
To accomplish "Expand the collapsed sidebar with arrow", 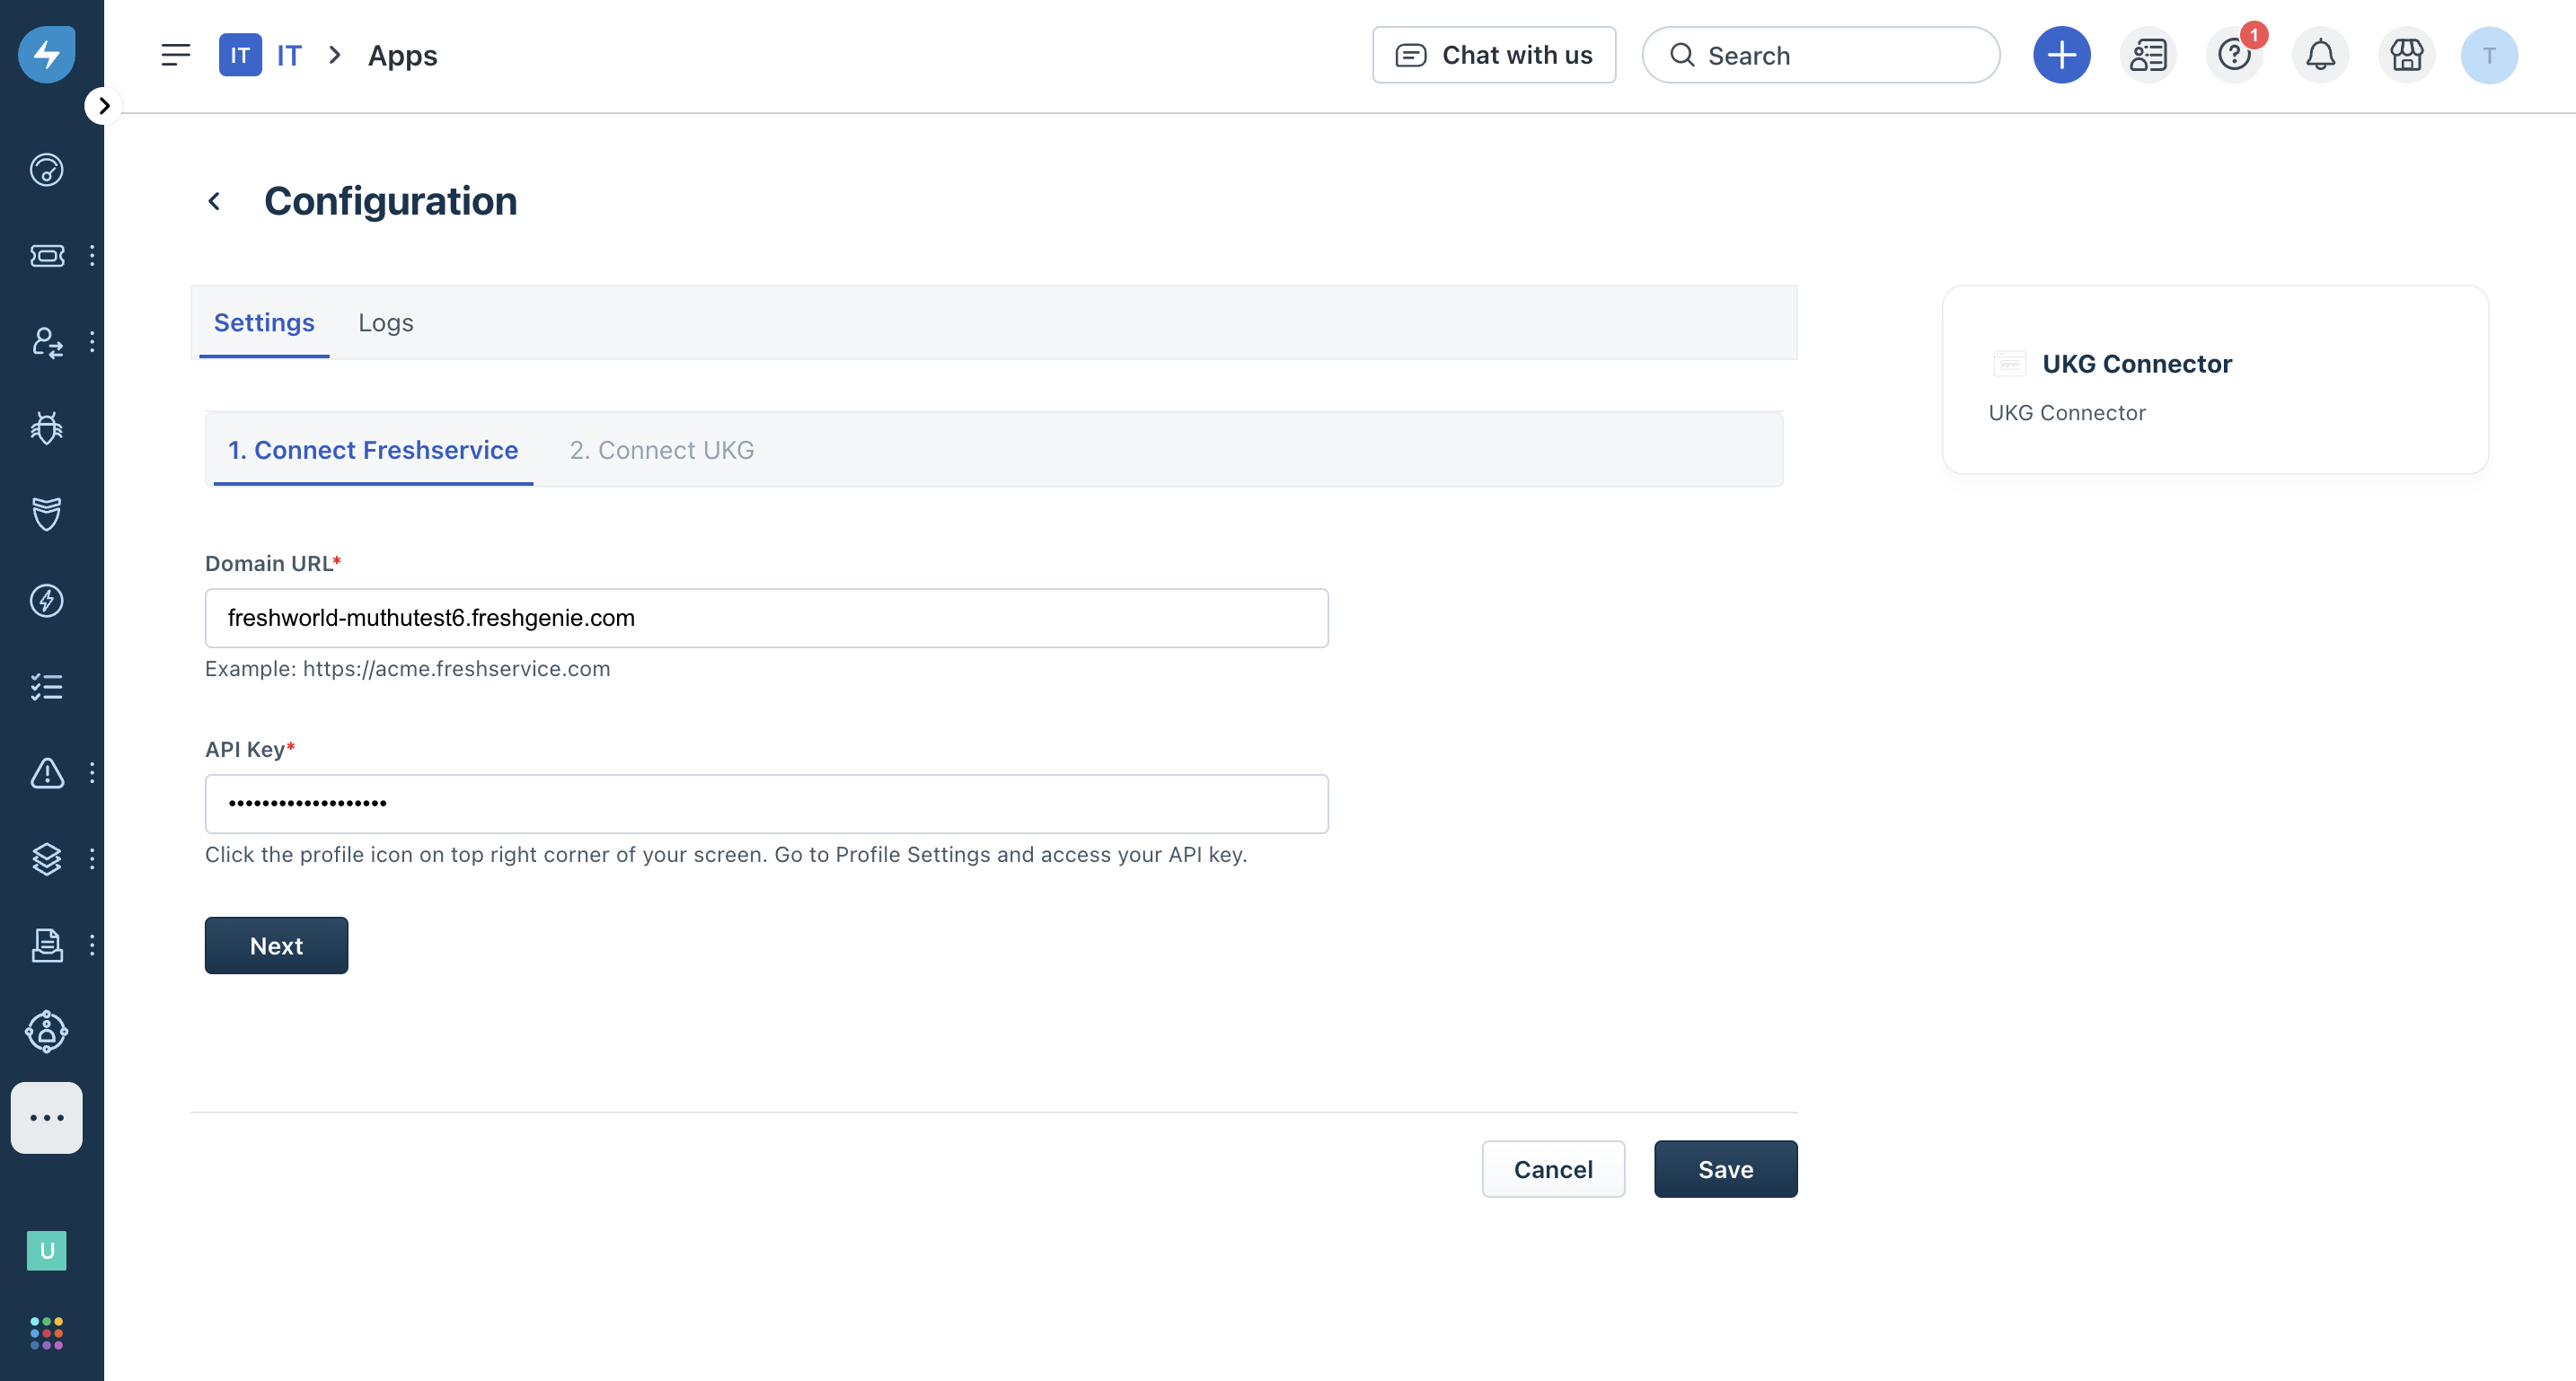I will 104,106.
